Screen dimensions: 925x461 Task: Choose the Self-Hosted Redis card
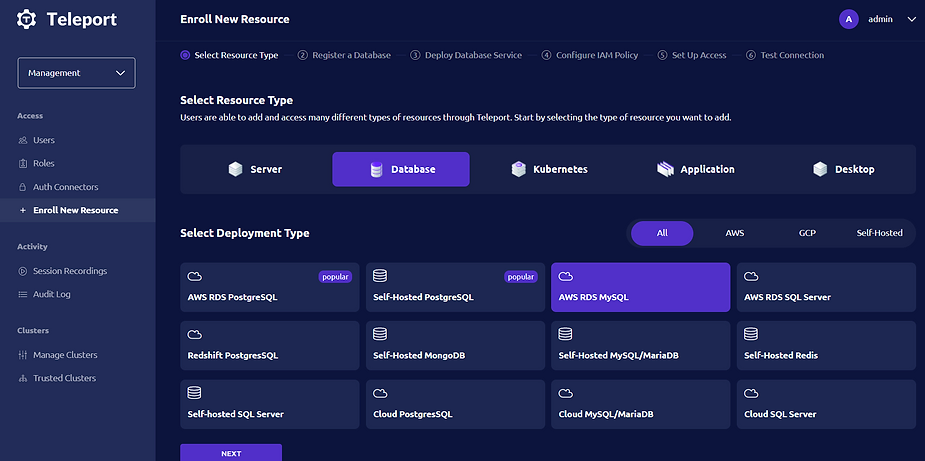[x=826, y=346]
